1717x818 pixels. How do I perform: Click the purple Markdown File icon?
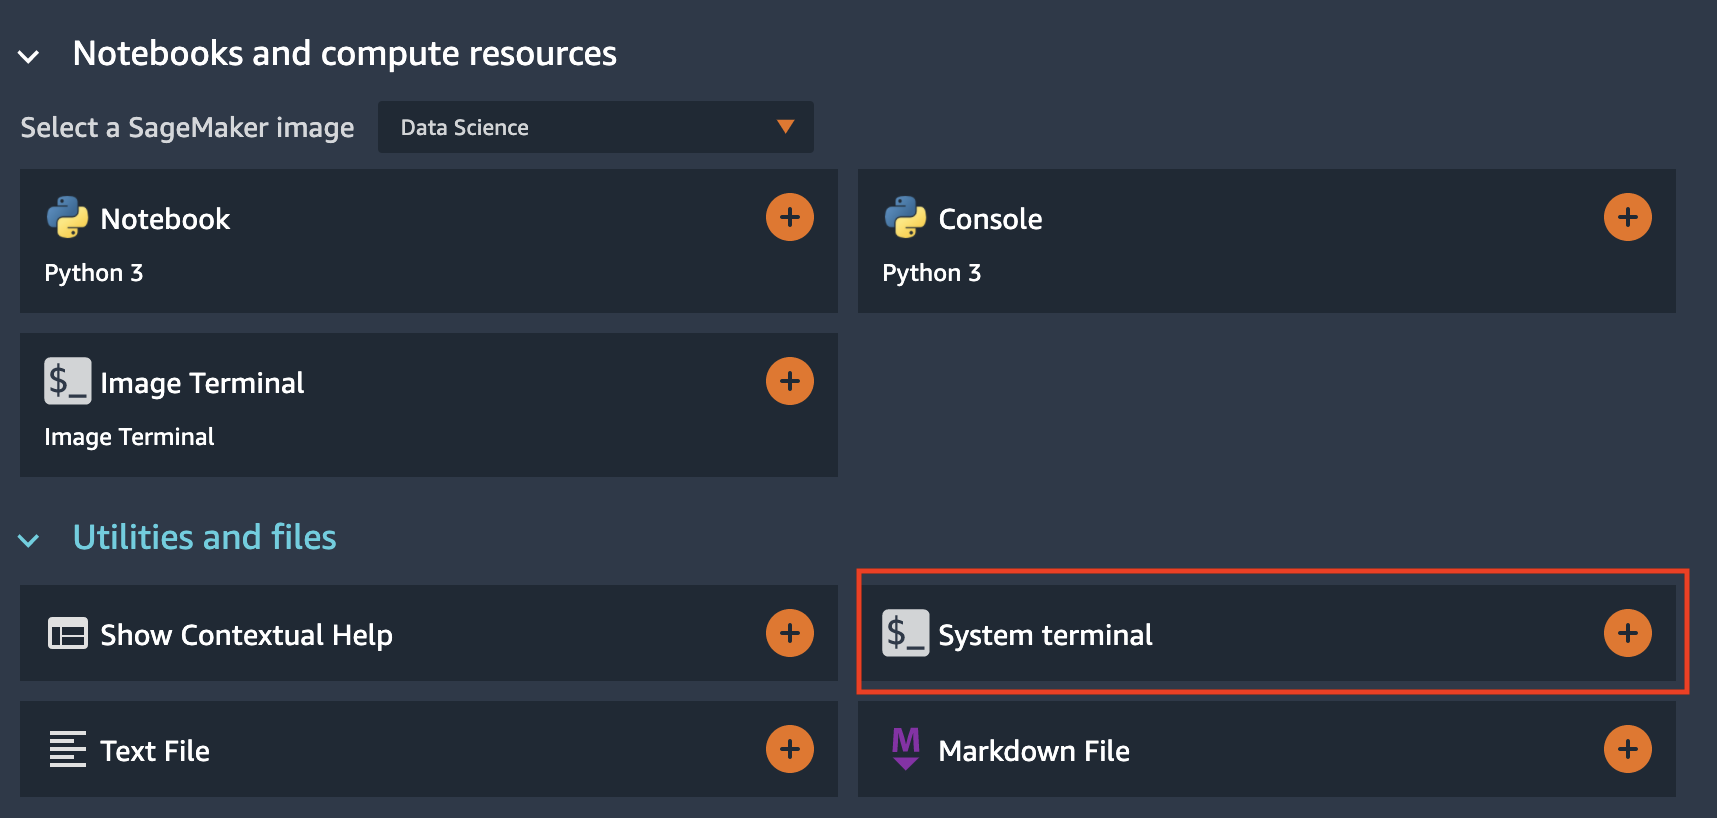coord(906,749)
